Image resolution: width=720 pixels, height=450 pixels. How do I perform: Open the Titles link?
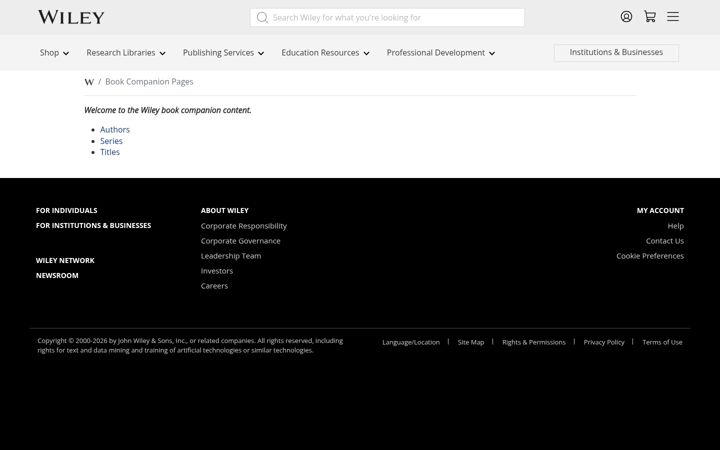click(x=110, y=152)
